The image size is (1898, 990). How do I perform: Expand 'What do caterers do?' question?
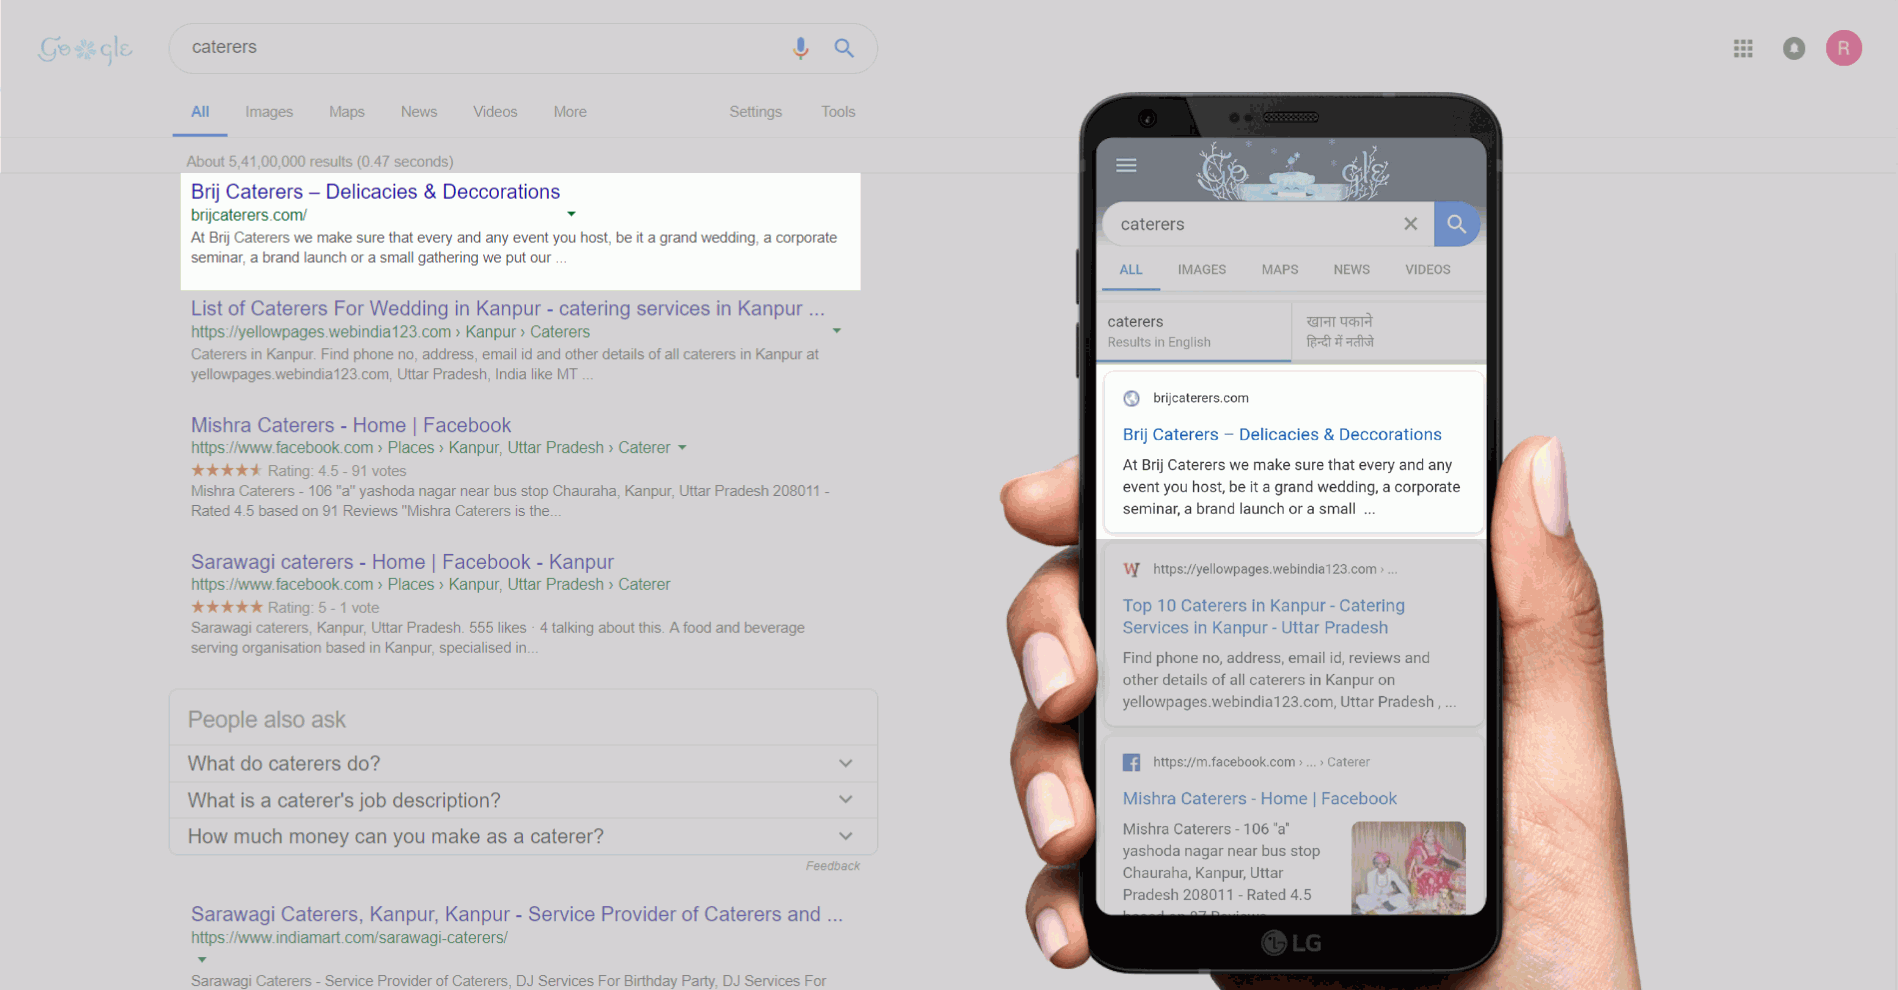coord(523,764)
